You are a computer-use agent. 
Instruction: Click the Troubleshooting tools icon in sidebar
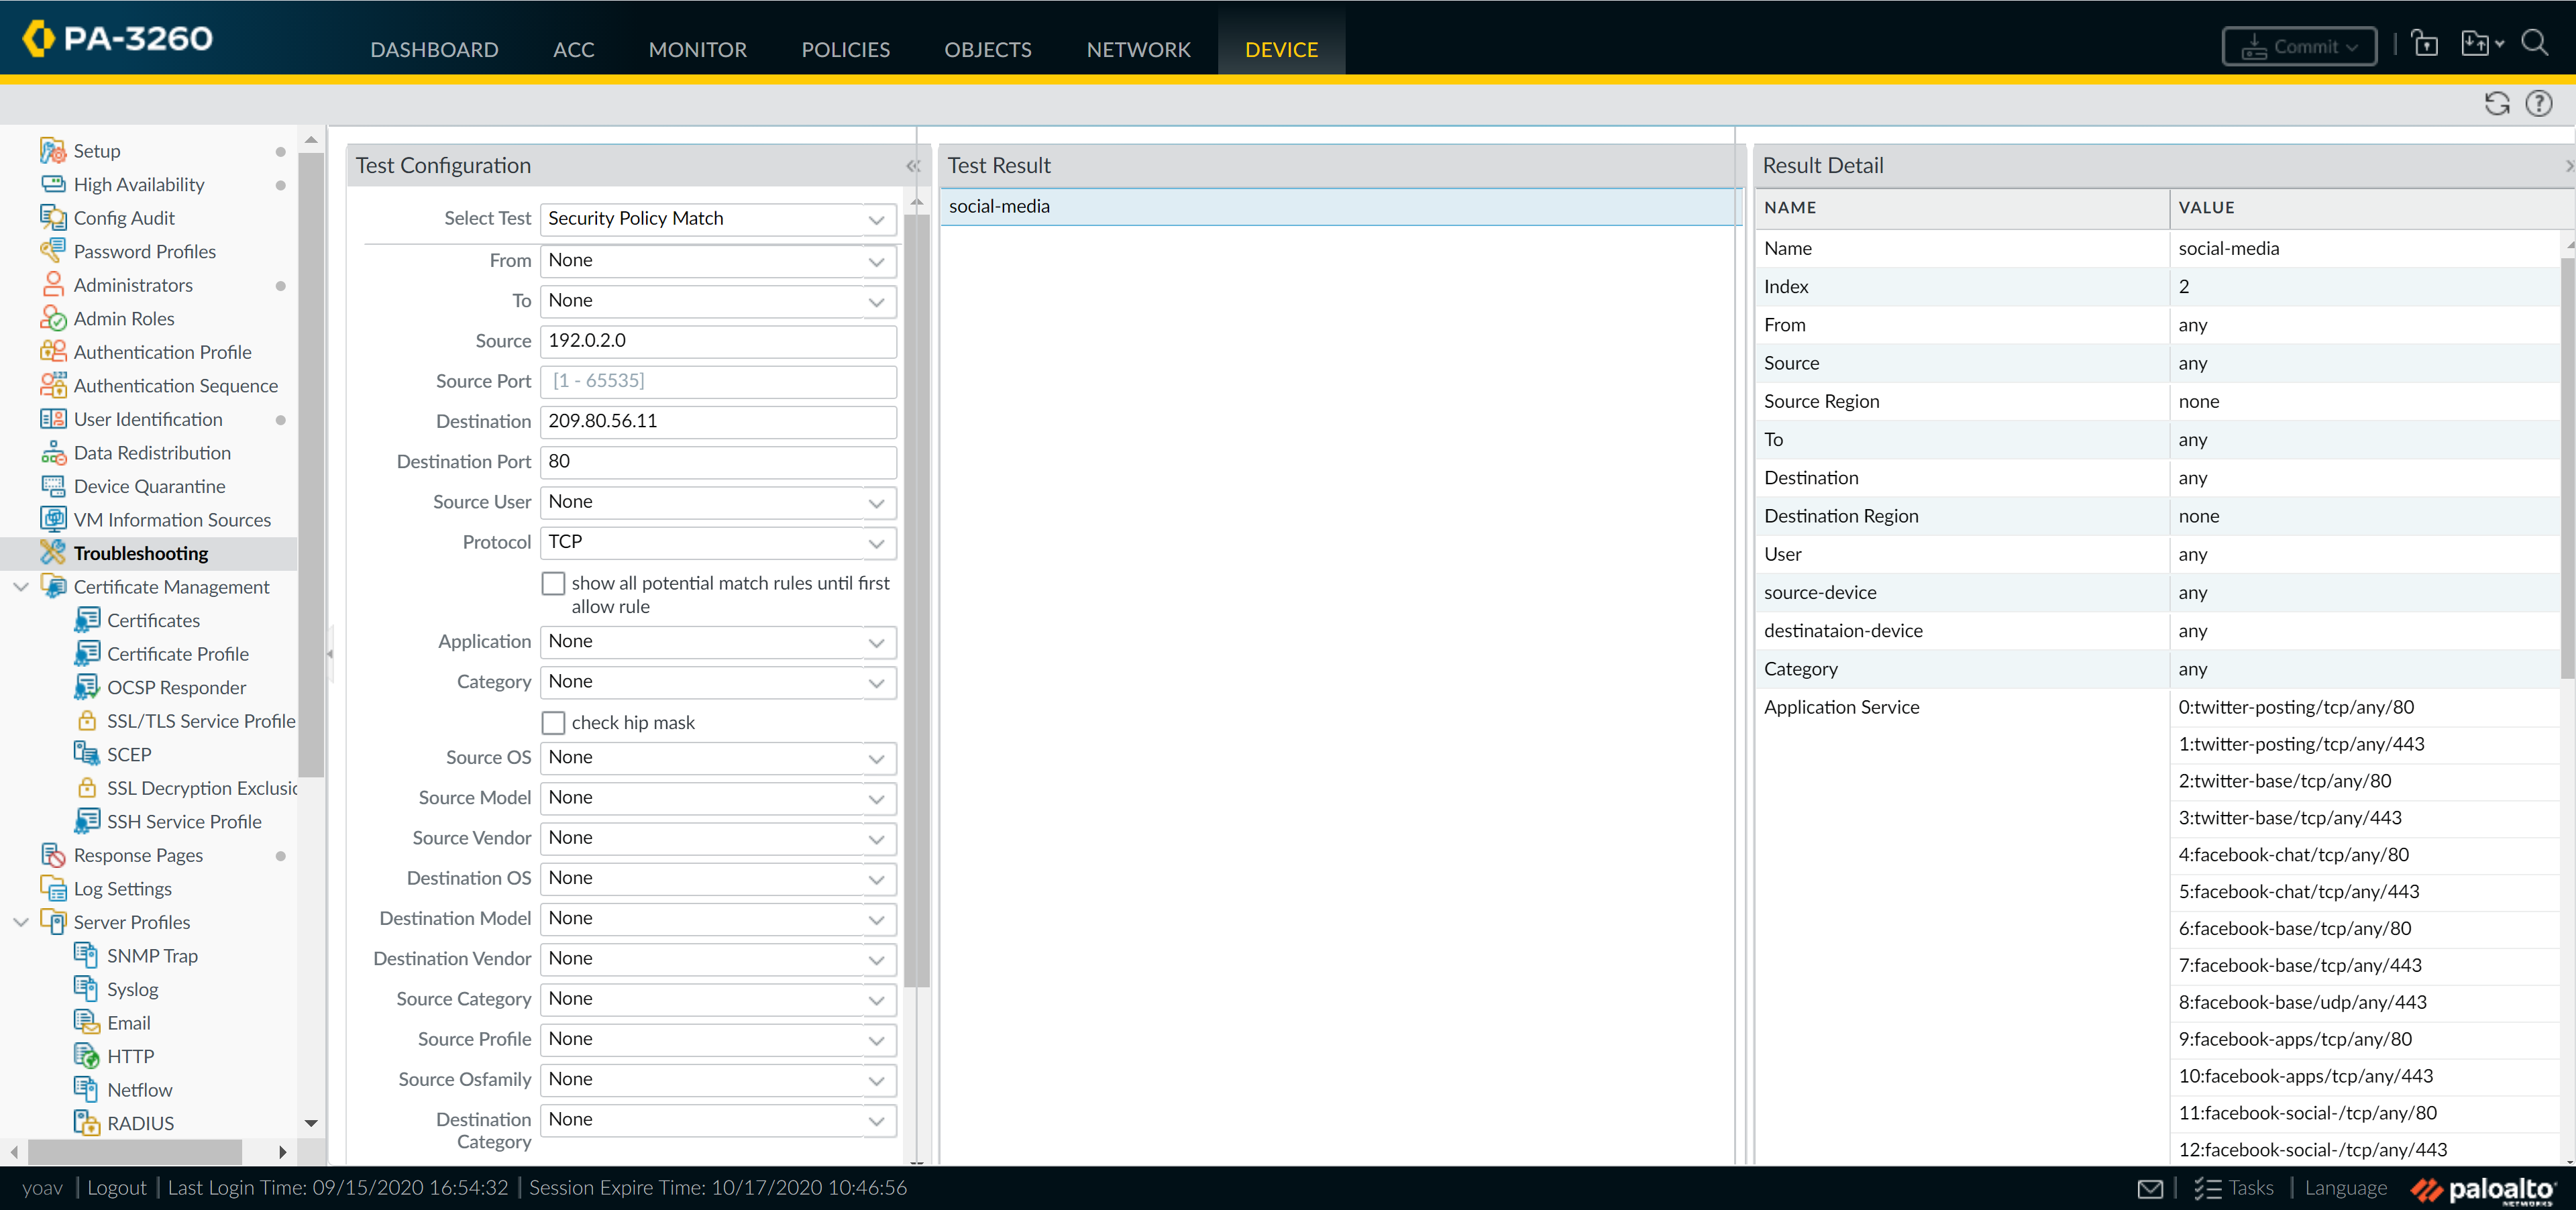click(x=52, y=553)
